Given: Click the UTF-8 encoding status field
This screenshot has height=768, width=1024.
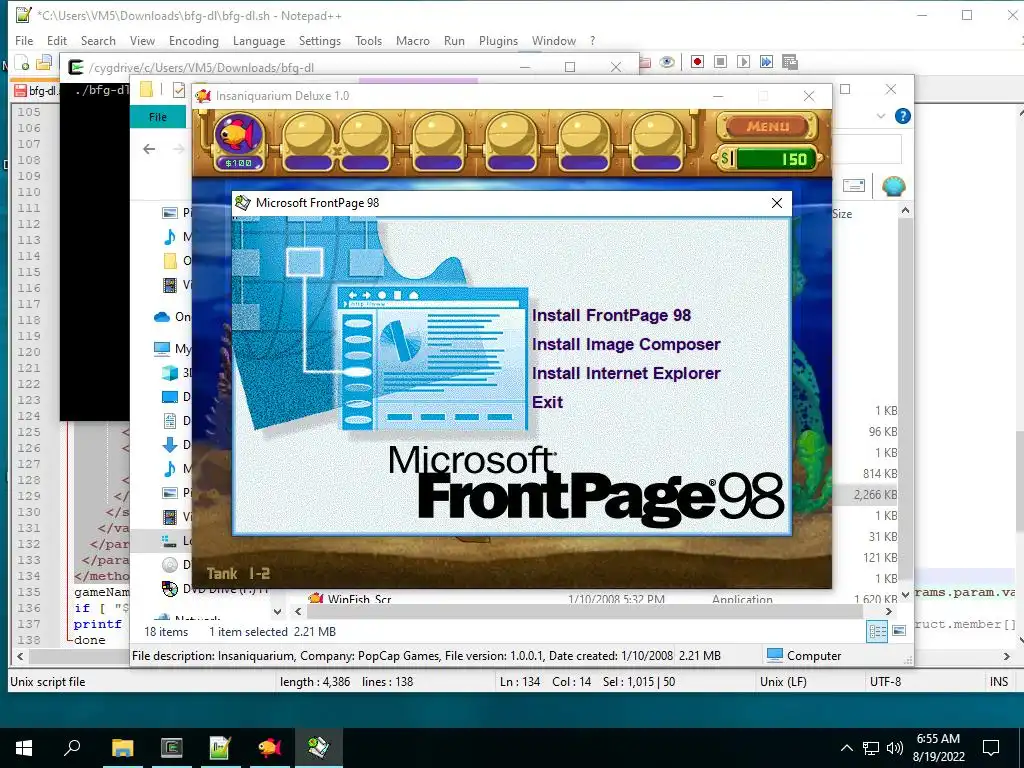Looking at the screenshot, I should [x=885, y=682].
